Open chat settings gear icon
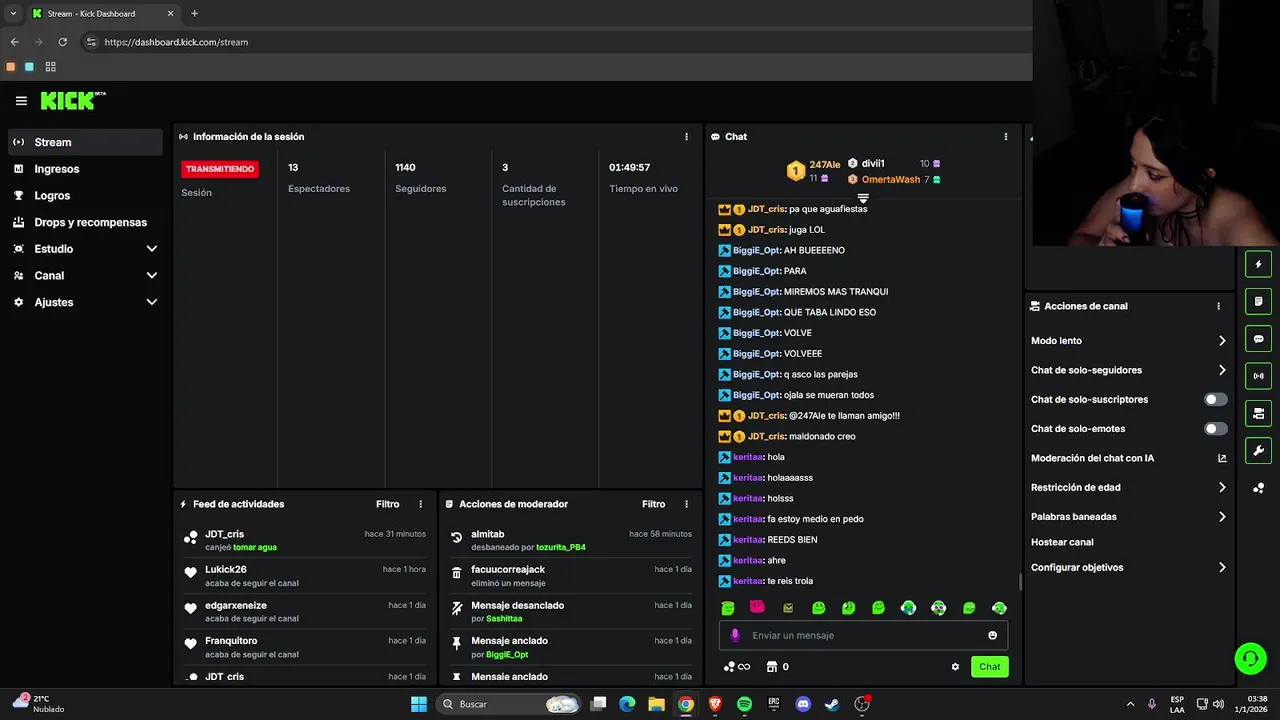1280x720 pixels. pyautogui.click(x=955, y=667)
